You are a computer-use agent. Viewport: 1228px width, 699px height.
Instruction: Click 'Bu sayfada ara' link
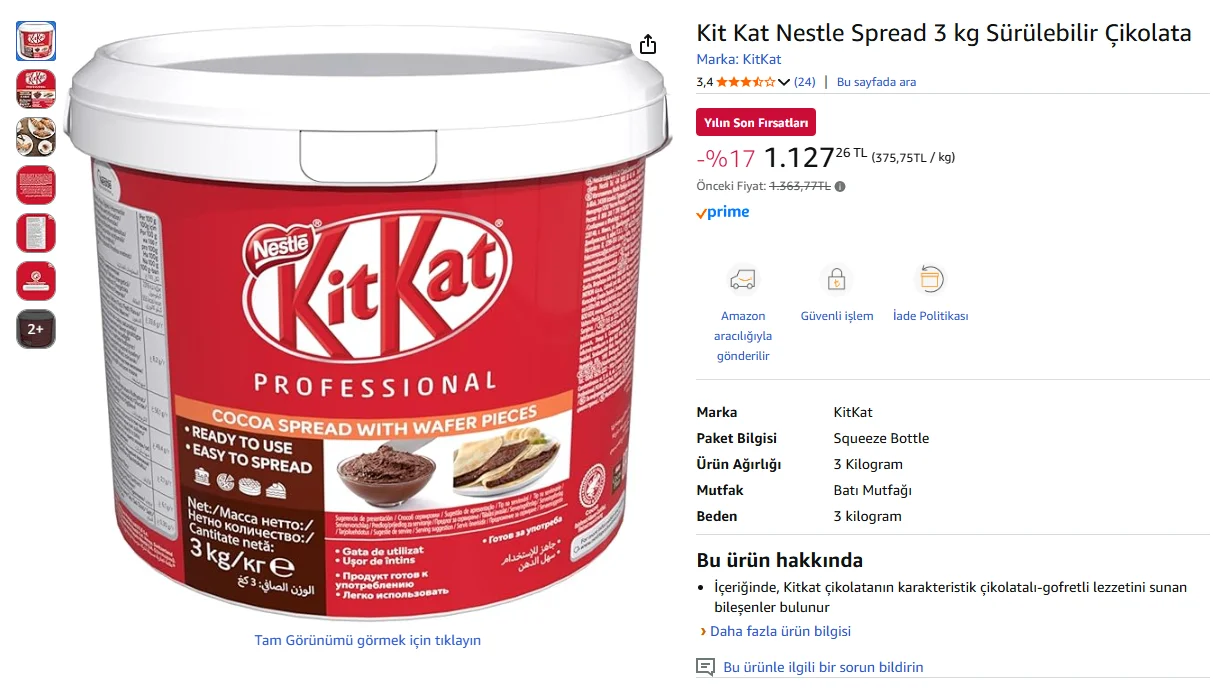tap(876, 82)
